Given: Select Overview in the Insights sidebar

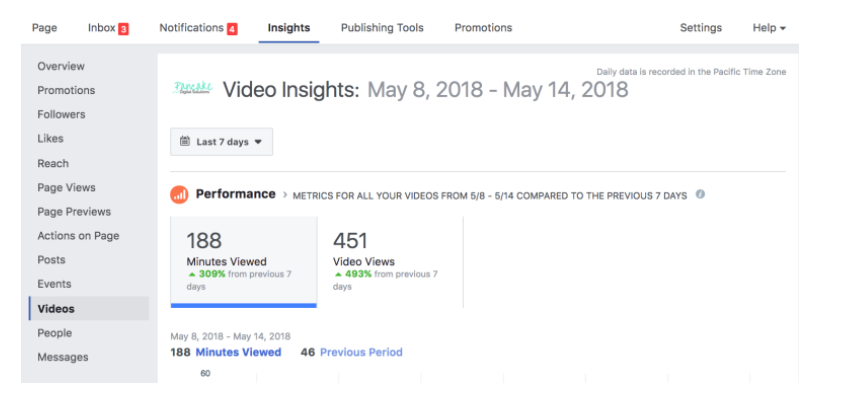Looking at the screenshot, I should [61, 66].
